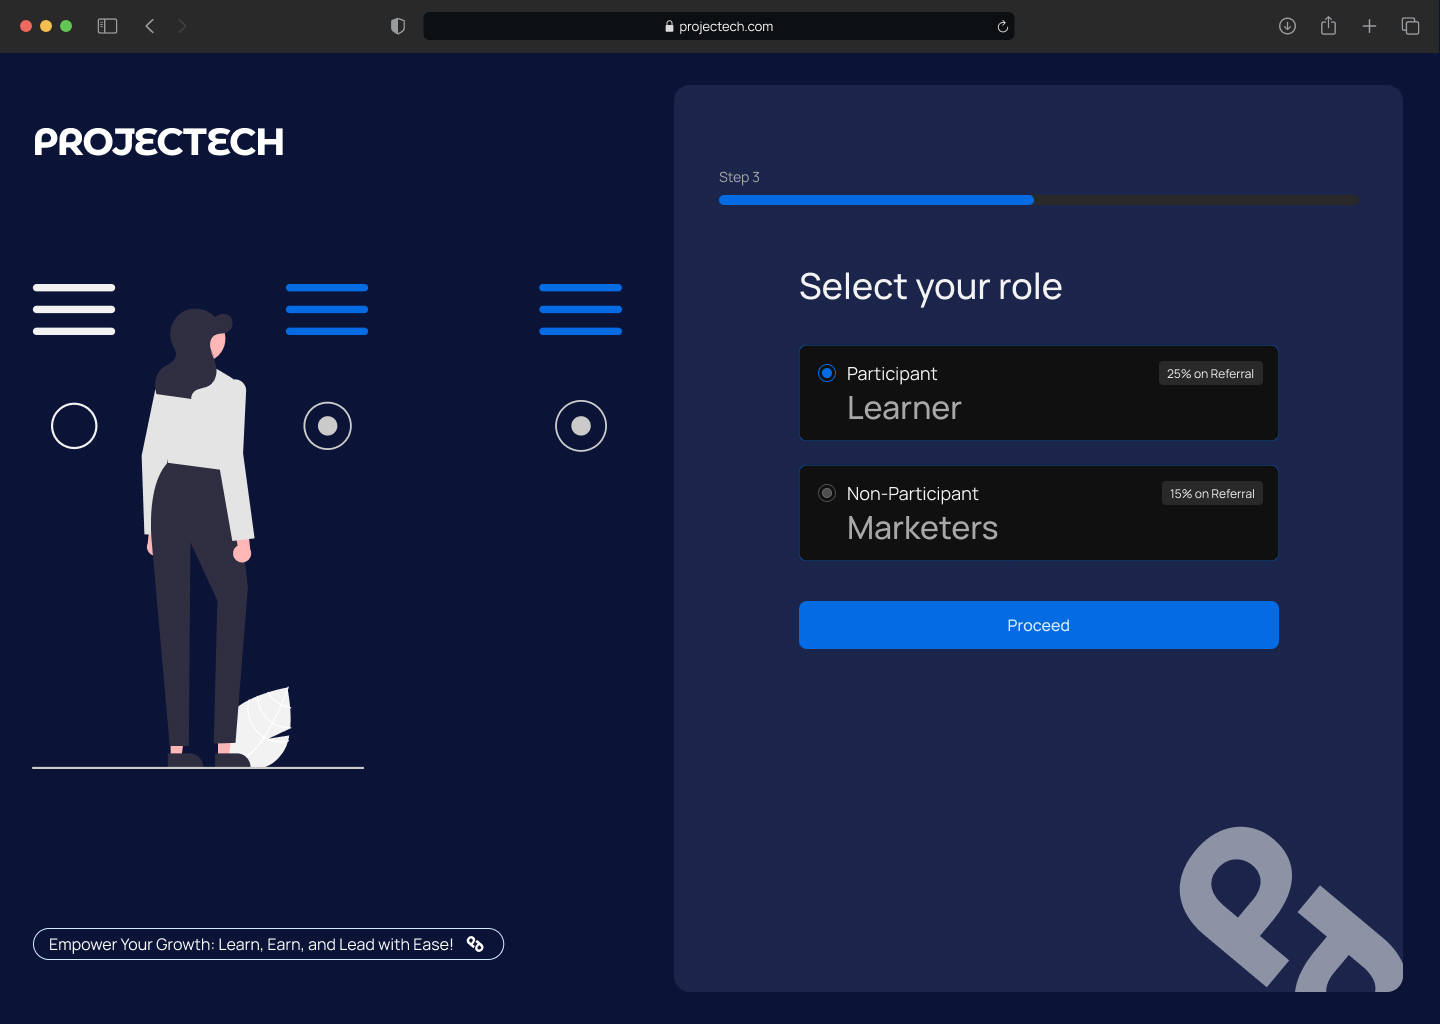The image size is (1440, 1024).
Task: Click the link icon next to the tagline
Action: coord(475,944)
